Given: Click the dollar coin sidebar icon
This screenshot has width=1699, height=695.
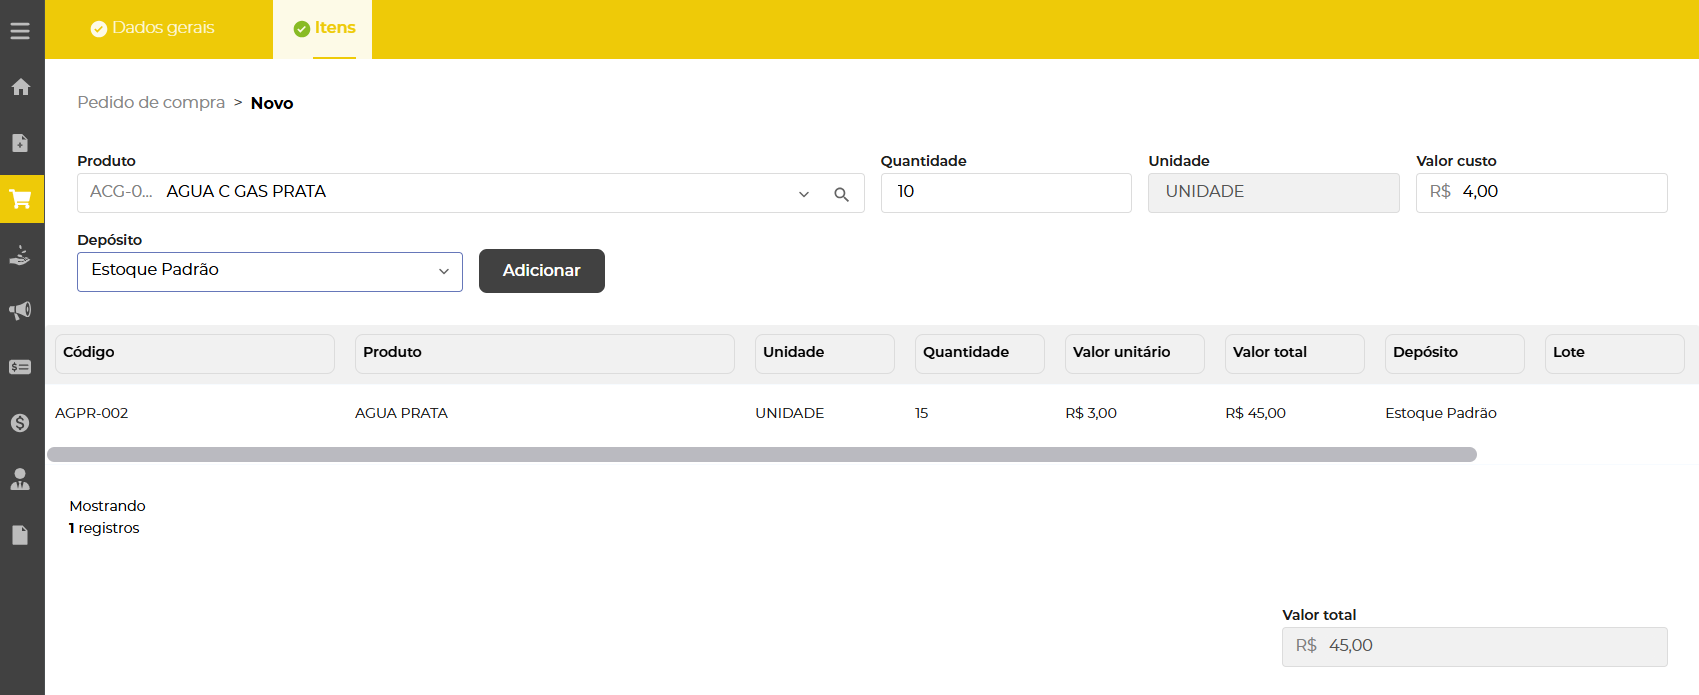Looking at the screenshot, I should tap(20, 423).
